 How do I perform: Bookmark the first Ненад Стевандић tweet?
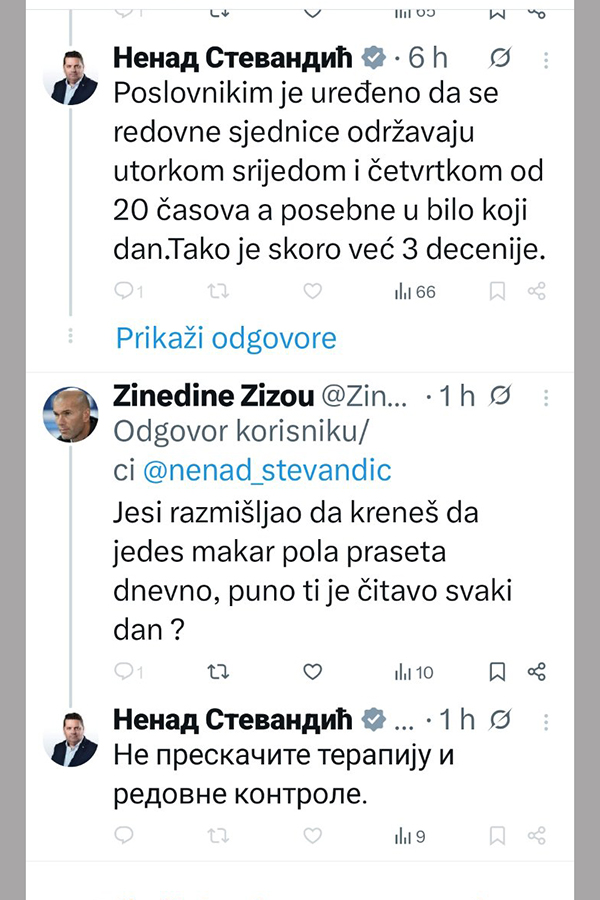496,292
